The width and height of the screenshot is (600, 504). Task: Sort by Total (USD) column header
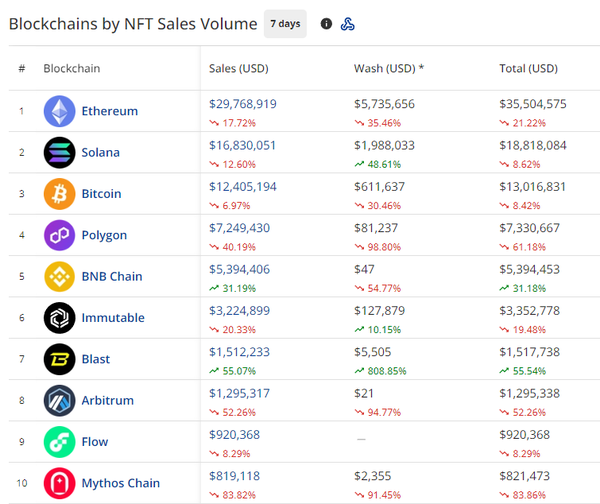coord(528,69)
